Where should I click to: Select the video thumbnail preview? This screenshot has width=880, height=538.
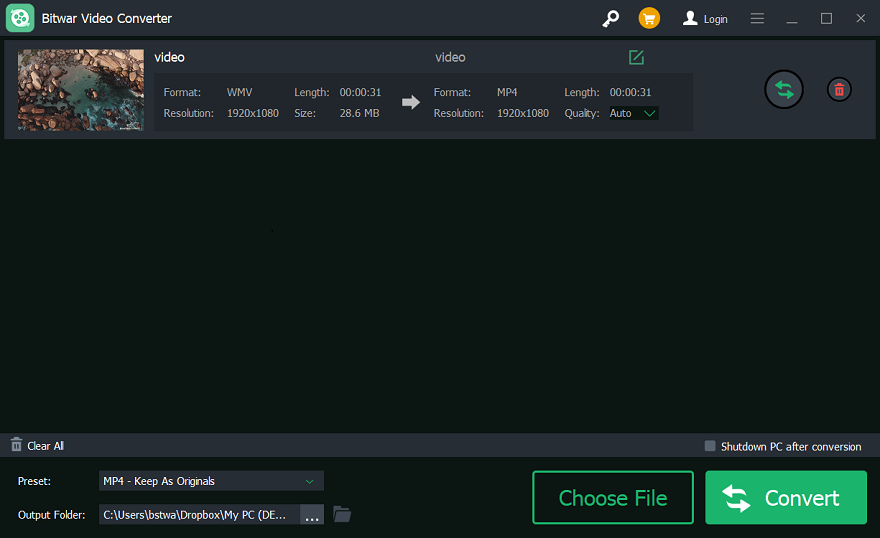click(x=80, y=90)
